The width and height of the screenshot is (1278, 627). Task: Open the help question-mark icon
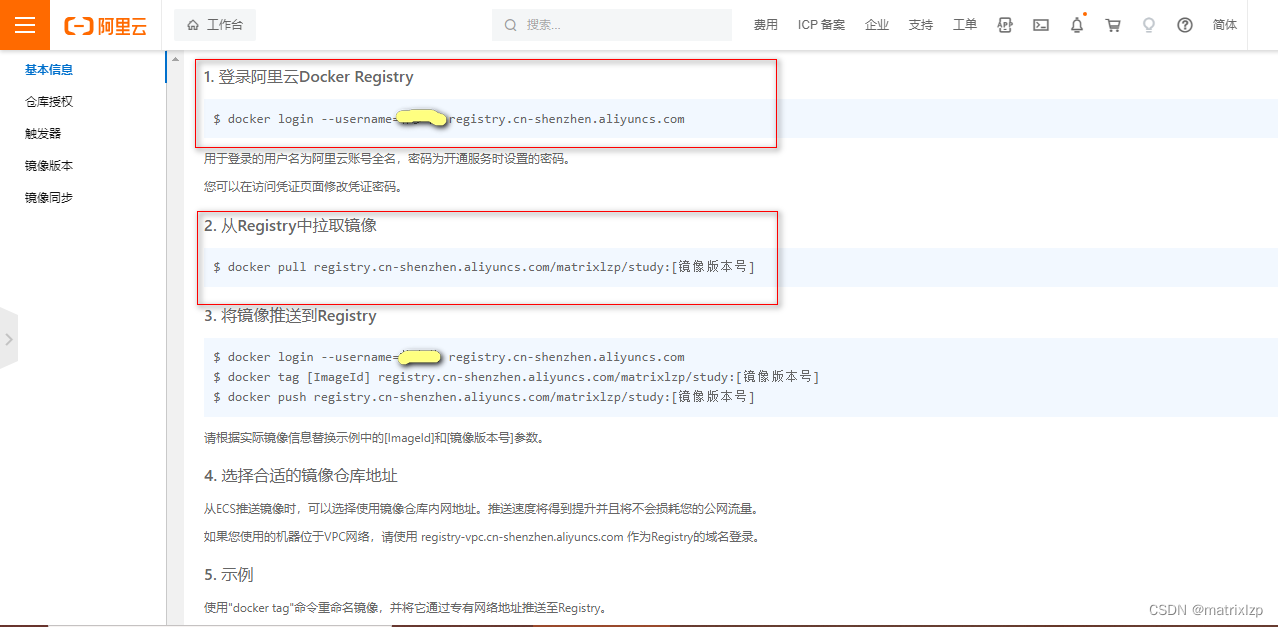point(1185,25)
